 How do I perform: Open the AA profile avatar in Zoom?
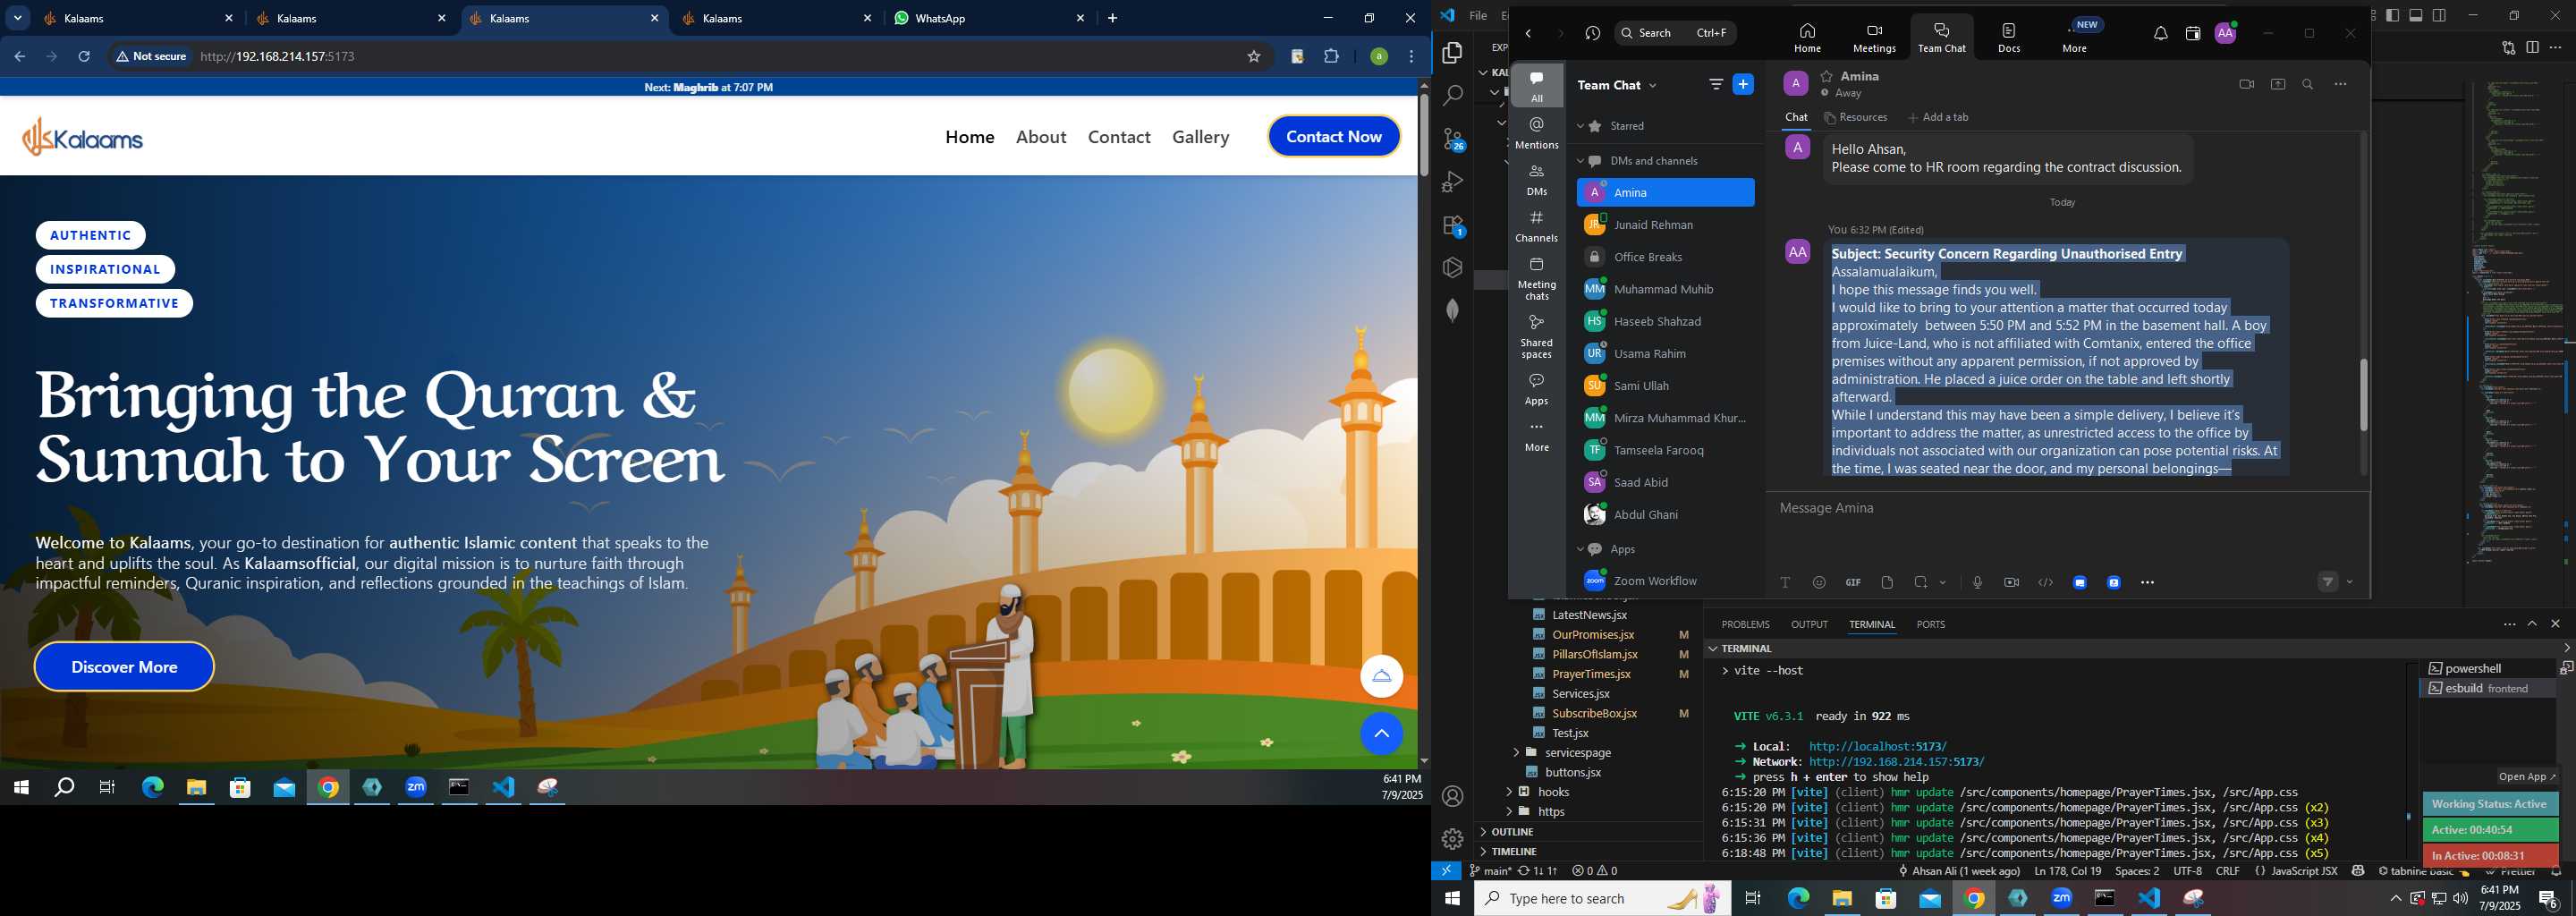(x=2225, y=33)
